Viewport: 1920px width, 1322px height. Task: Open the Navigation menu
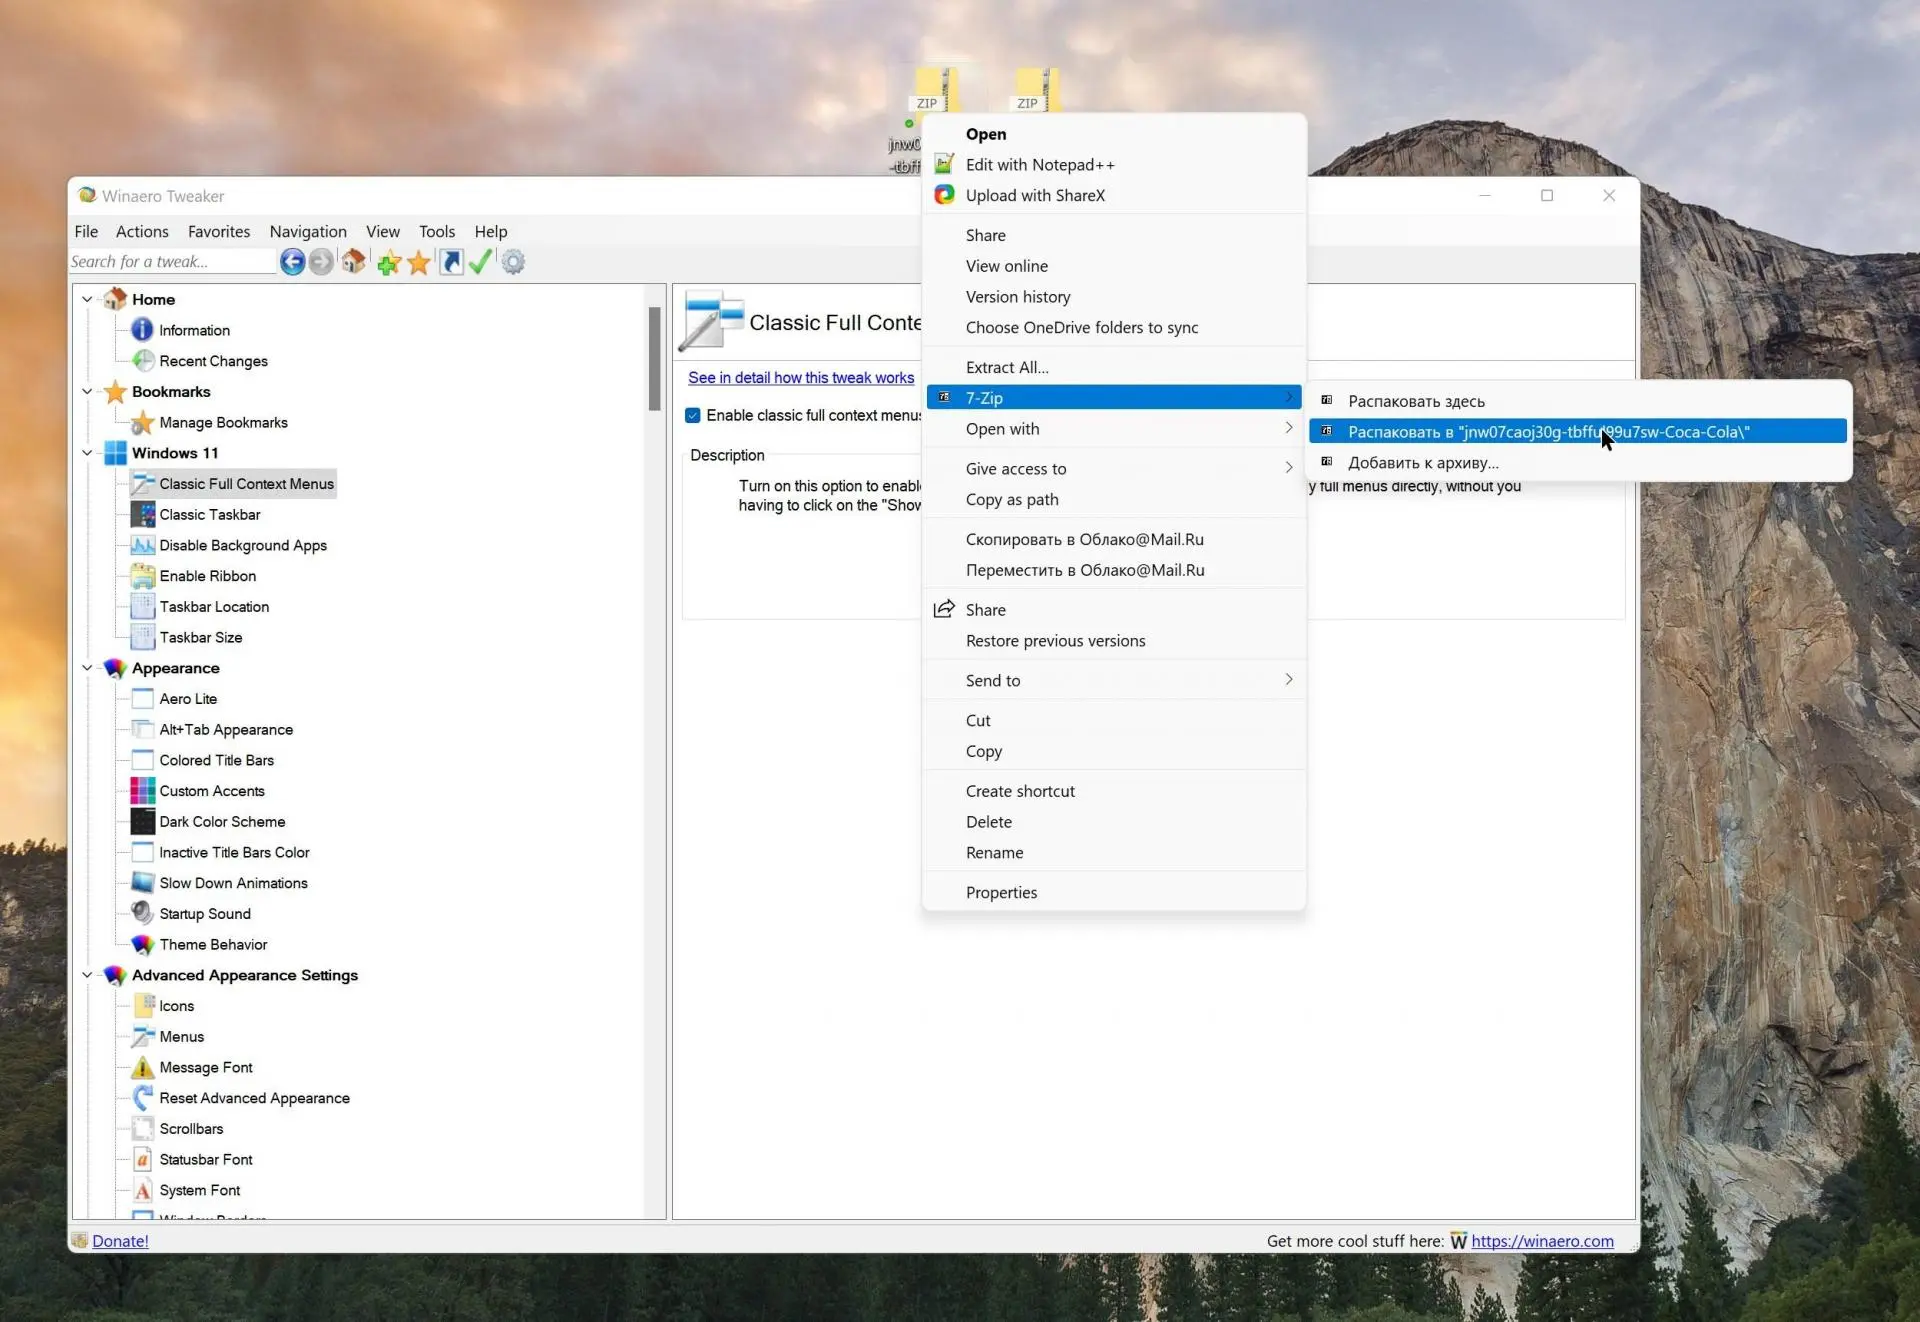308,231
